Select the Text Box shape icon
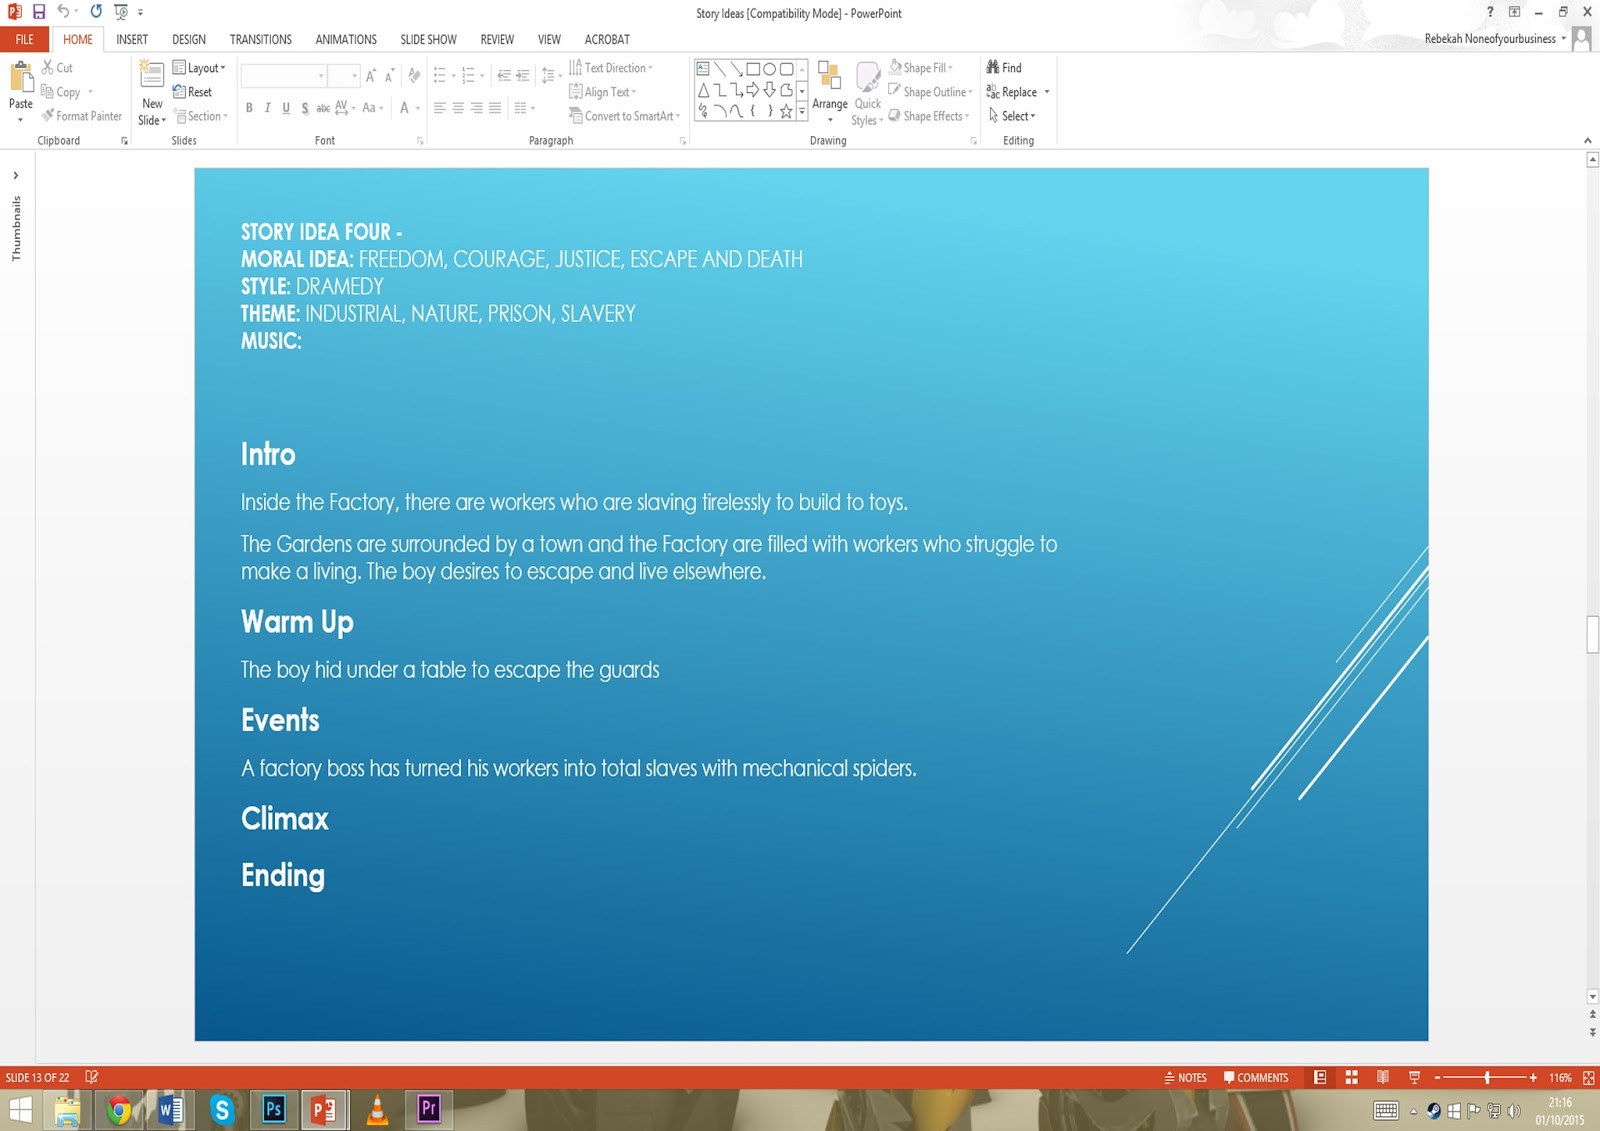 [x=703, y=69]
